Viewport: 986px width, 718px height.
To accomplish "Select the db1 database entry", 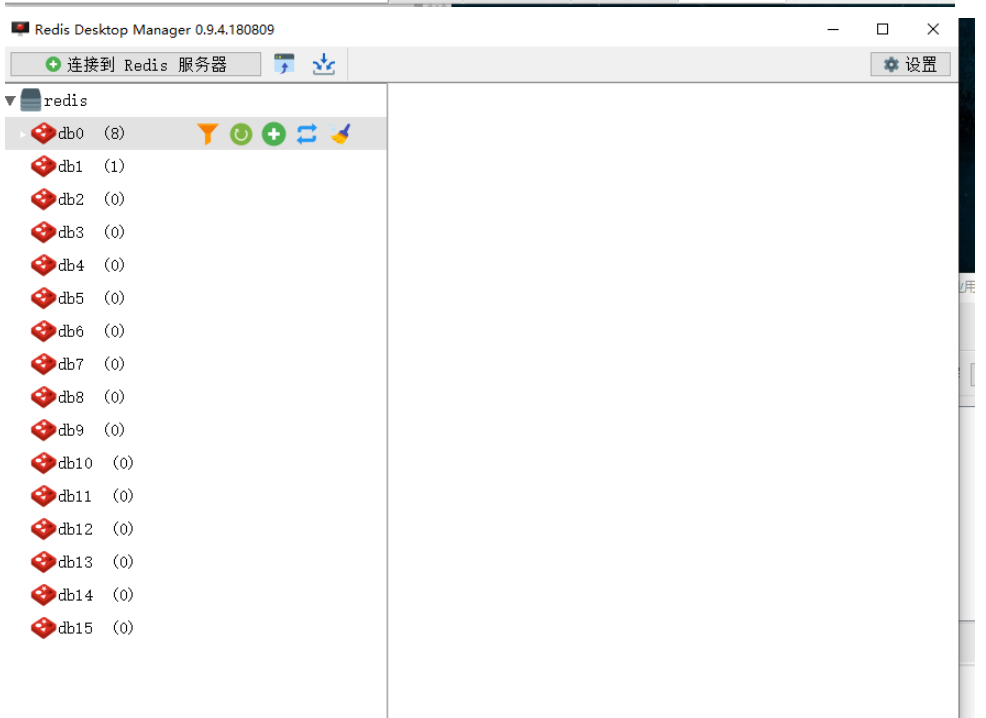I will coord(71,167).
